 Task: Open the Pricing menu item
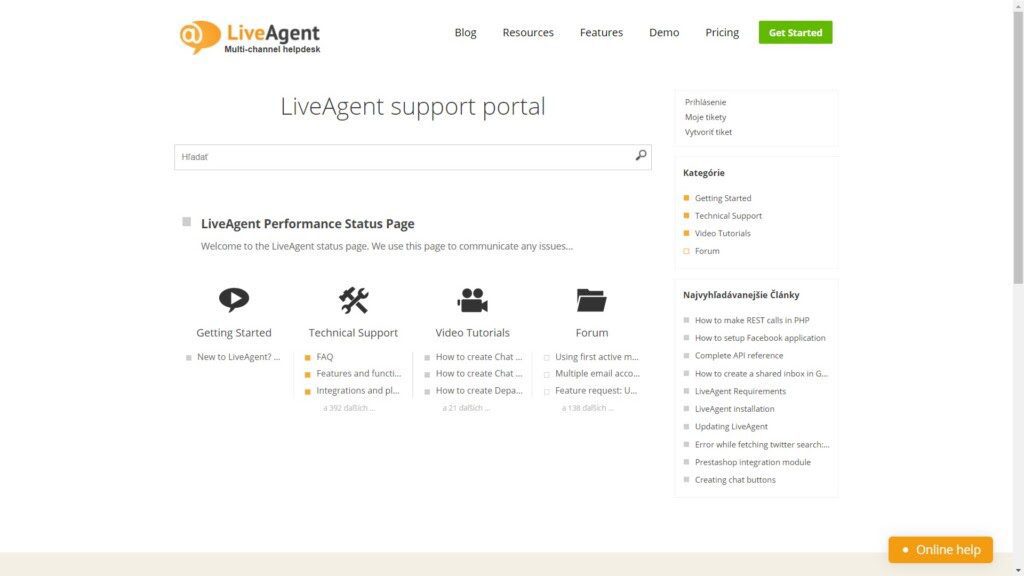coord(721,32)
